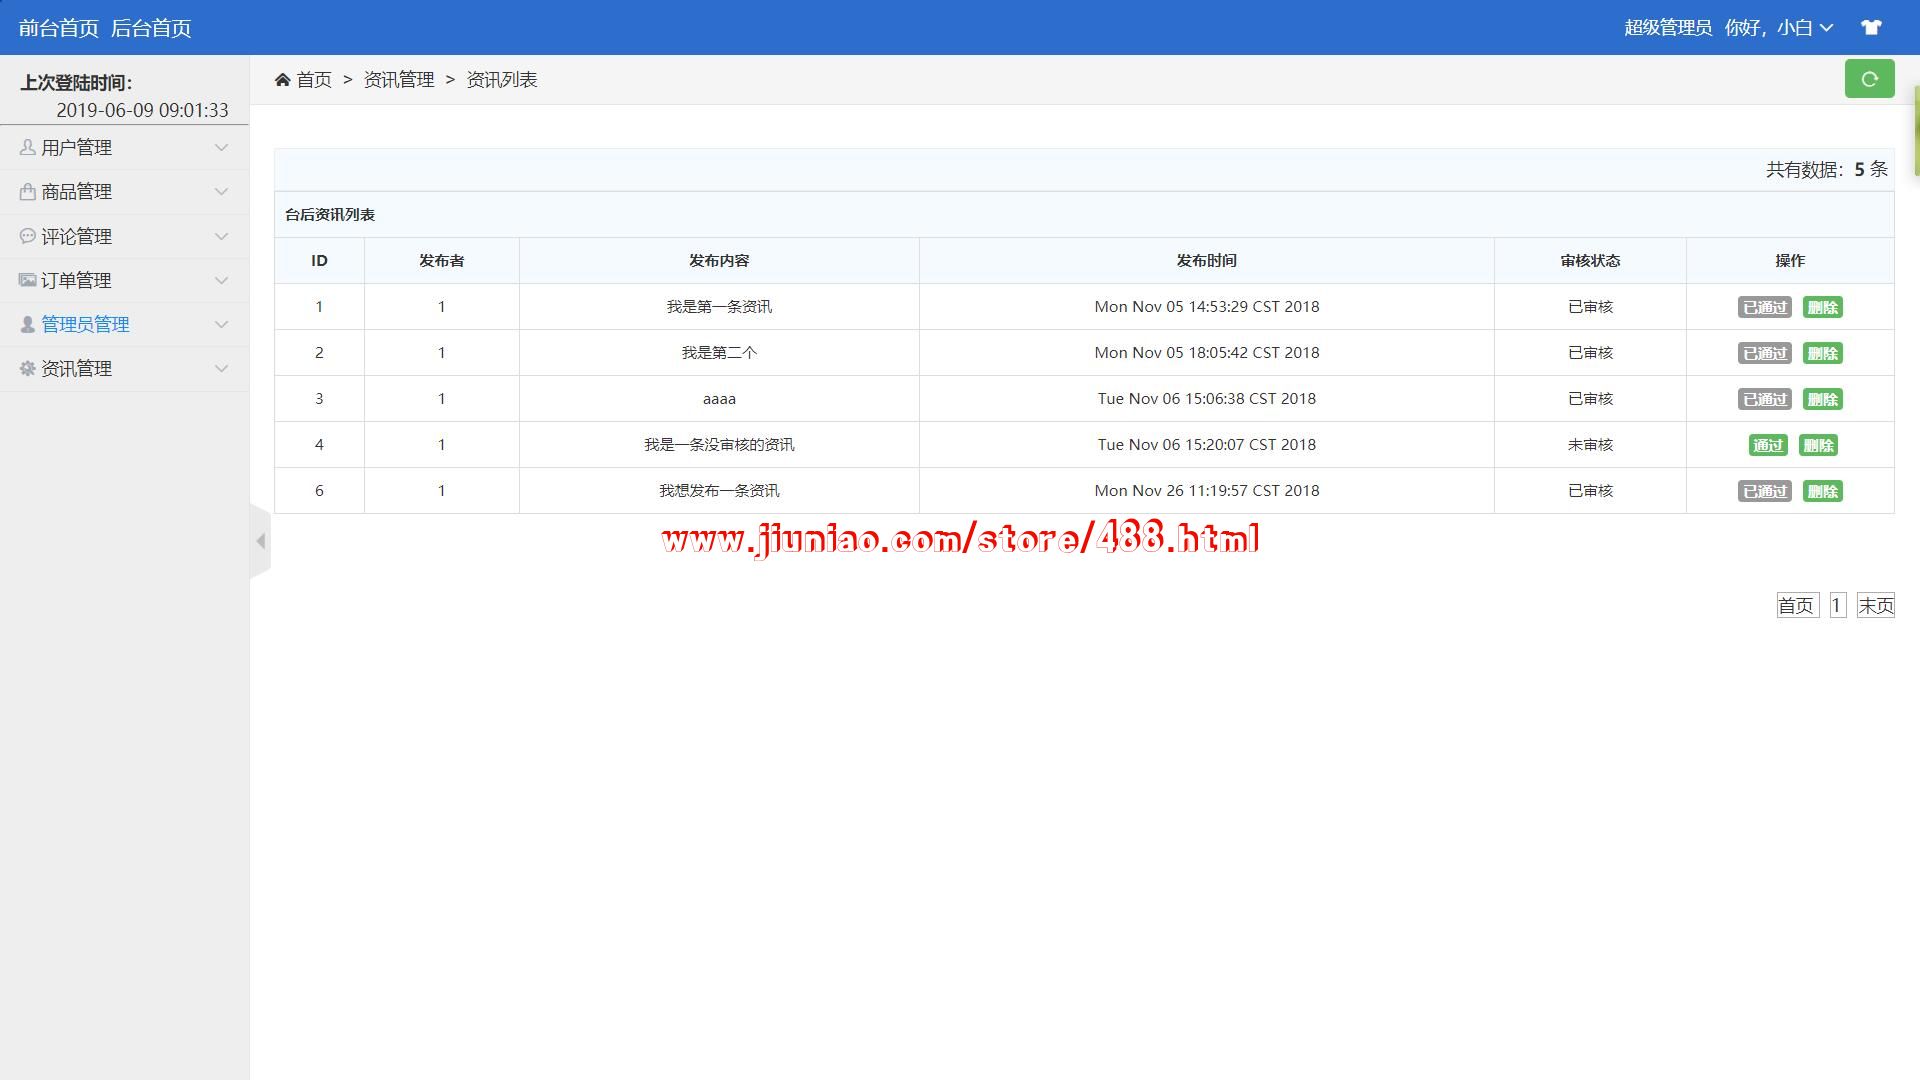Click the vertical scrollbar at the right edge
This screenshot has width=1920, height=1080.
pyautogui.click(x=1915, y=130)
